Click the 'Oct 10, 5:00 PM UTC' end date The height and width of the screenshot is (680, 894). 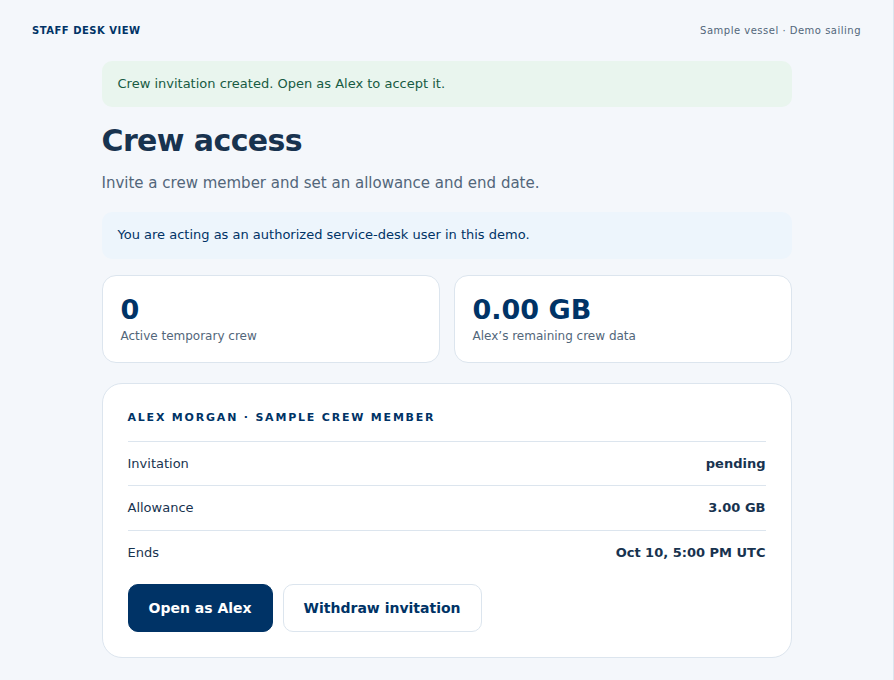690,552
